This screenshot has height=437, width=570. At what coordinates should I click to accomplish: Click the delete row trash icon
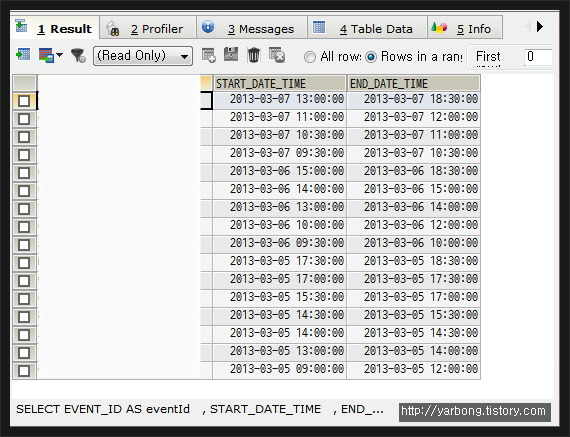click(x=254, y=55)
